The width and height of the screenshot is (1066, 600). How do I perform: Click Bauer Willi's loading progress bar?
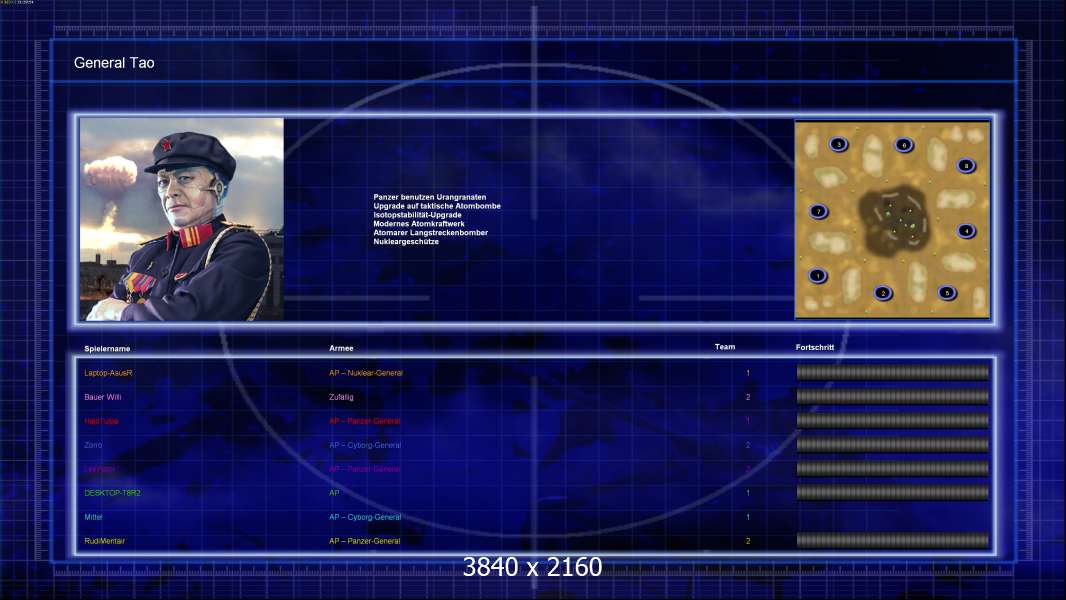pos(893,396)
